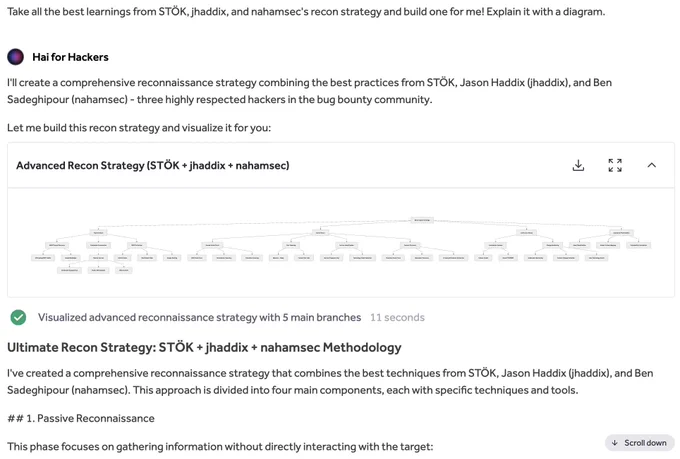The width and height of the screenshot is (680, 459).
Task: Click the 1. Passive Reconnaissance heading
Action: pyautogui.click(x=81, y=418)
